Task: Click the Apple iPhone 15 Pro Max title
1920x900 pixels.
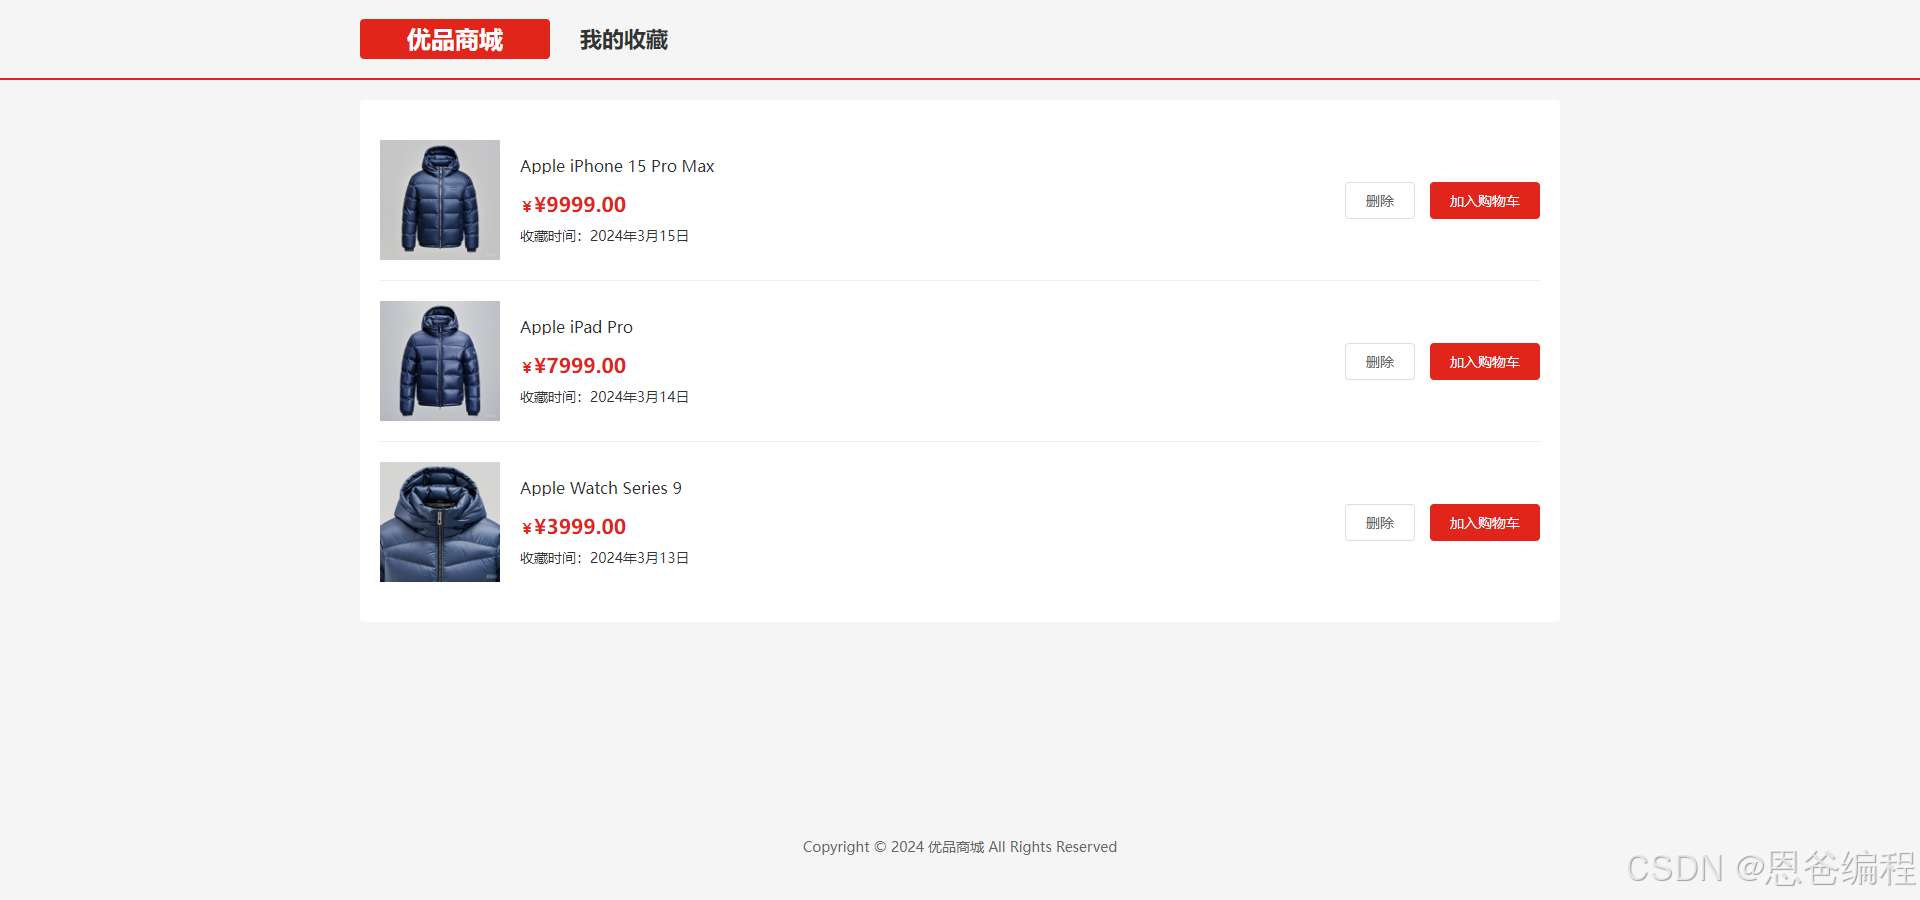Action: [617, 166]
